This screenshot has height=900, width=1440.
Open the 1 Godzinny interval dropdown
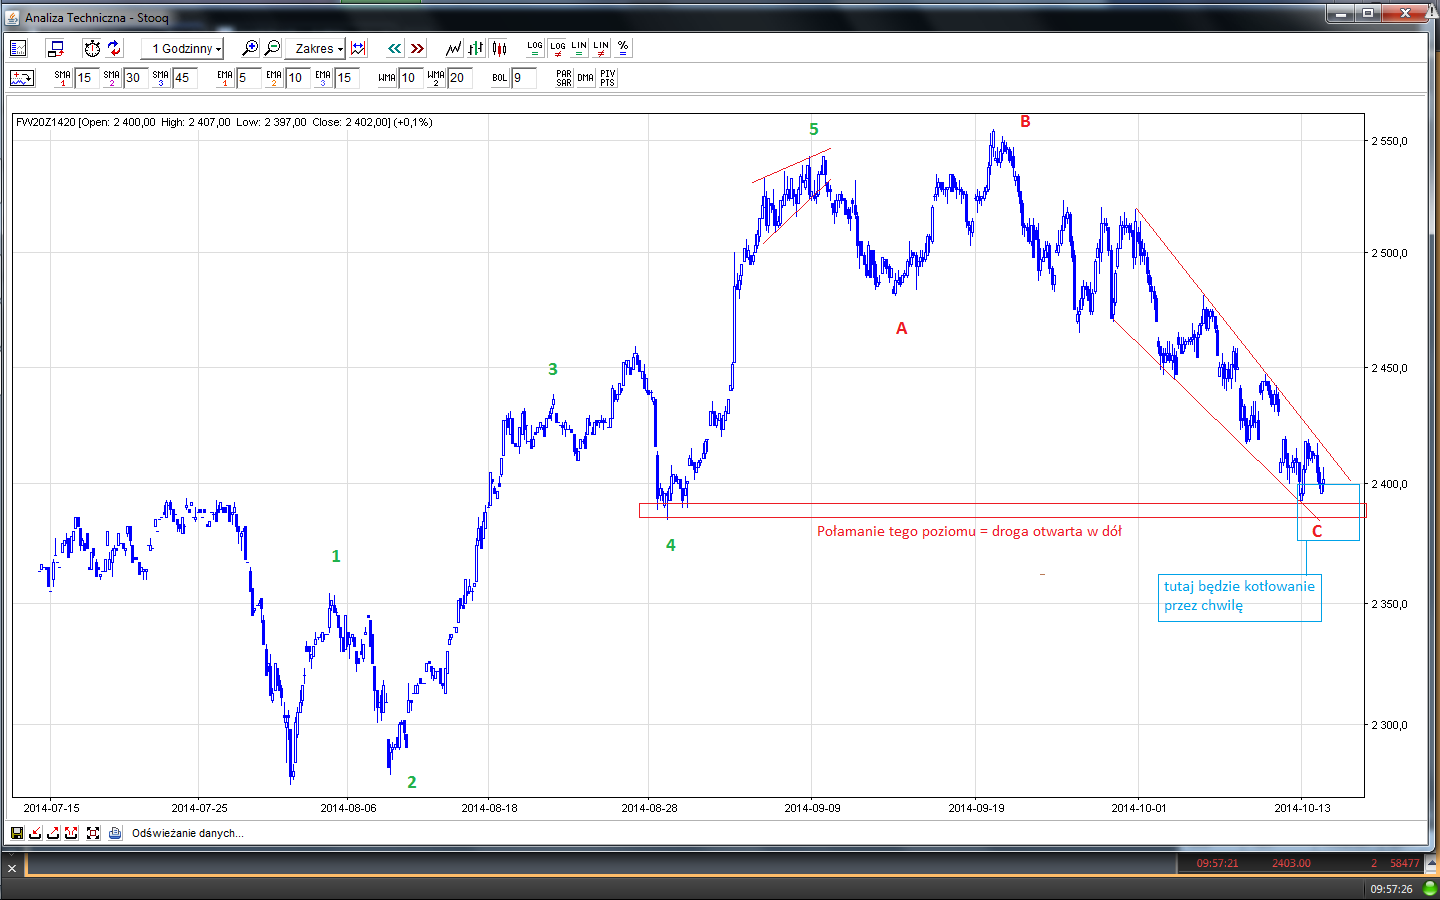click(x=183, y=48)
